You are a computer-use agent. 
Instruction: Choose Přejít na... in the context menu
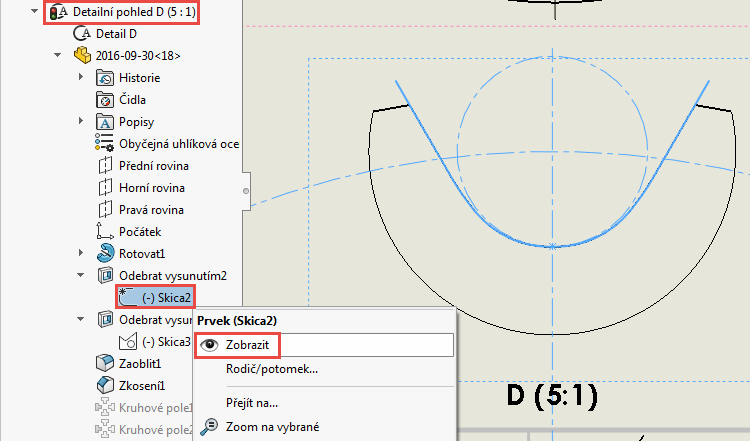pos(252,403)
